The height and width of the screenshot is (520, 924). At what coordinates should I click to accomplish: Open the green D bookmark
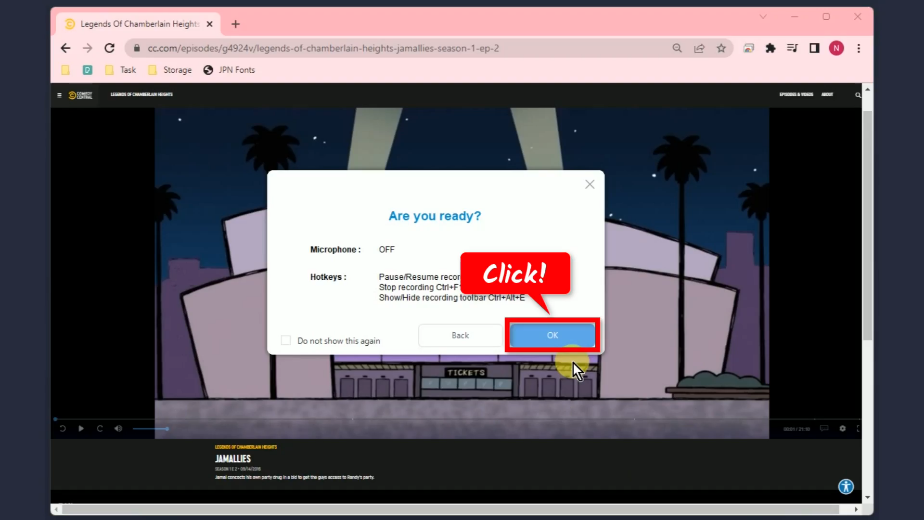tap(87, 70)
